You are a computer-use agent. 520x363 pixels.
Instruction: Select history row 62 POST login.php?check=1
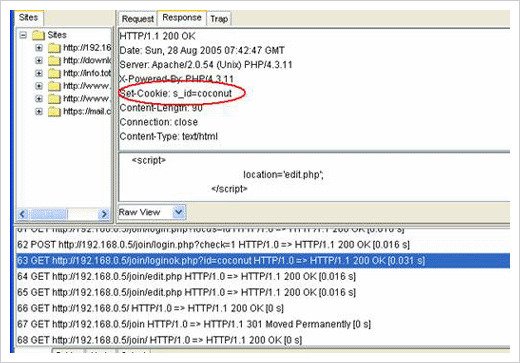click(263, 245)
